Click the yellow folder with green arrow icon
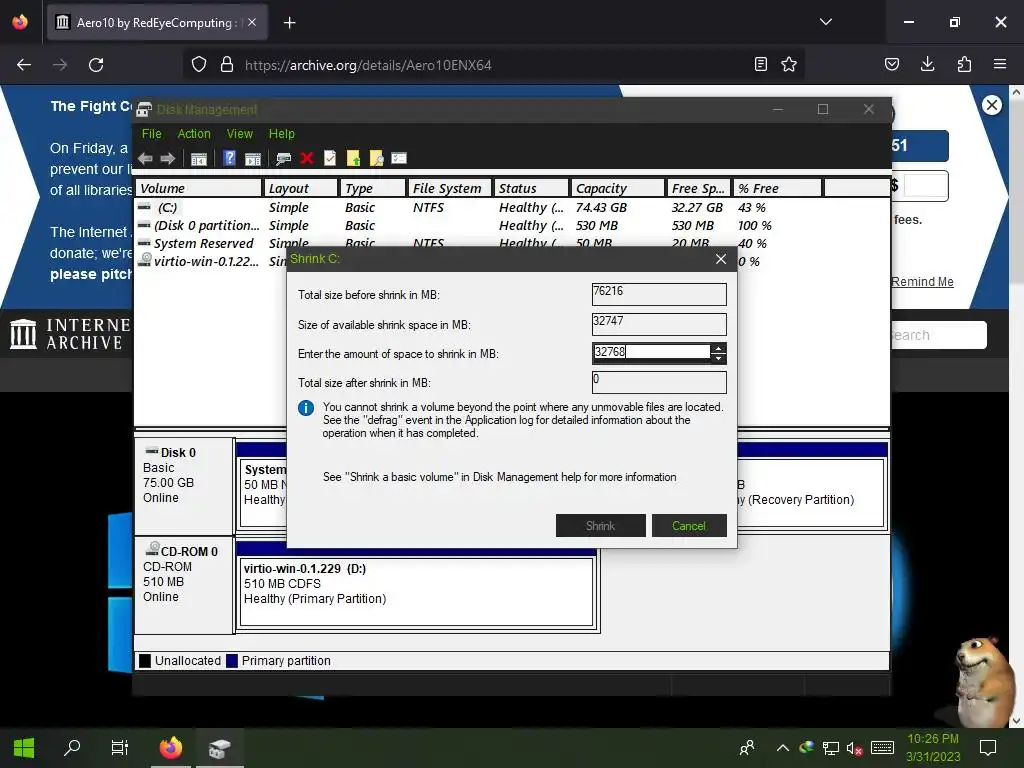Image resolution: width=1024 pixels, height=768 pixels. click(x=353, y=158)
